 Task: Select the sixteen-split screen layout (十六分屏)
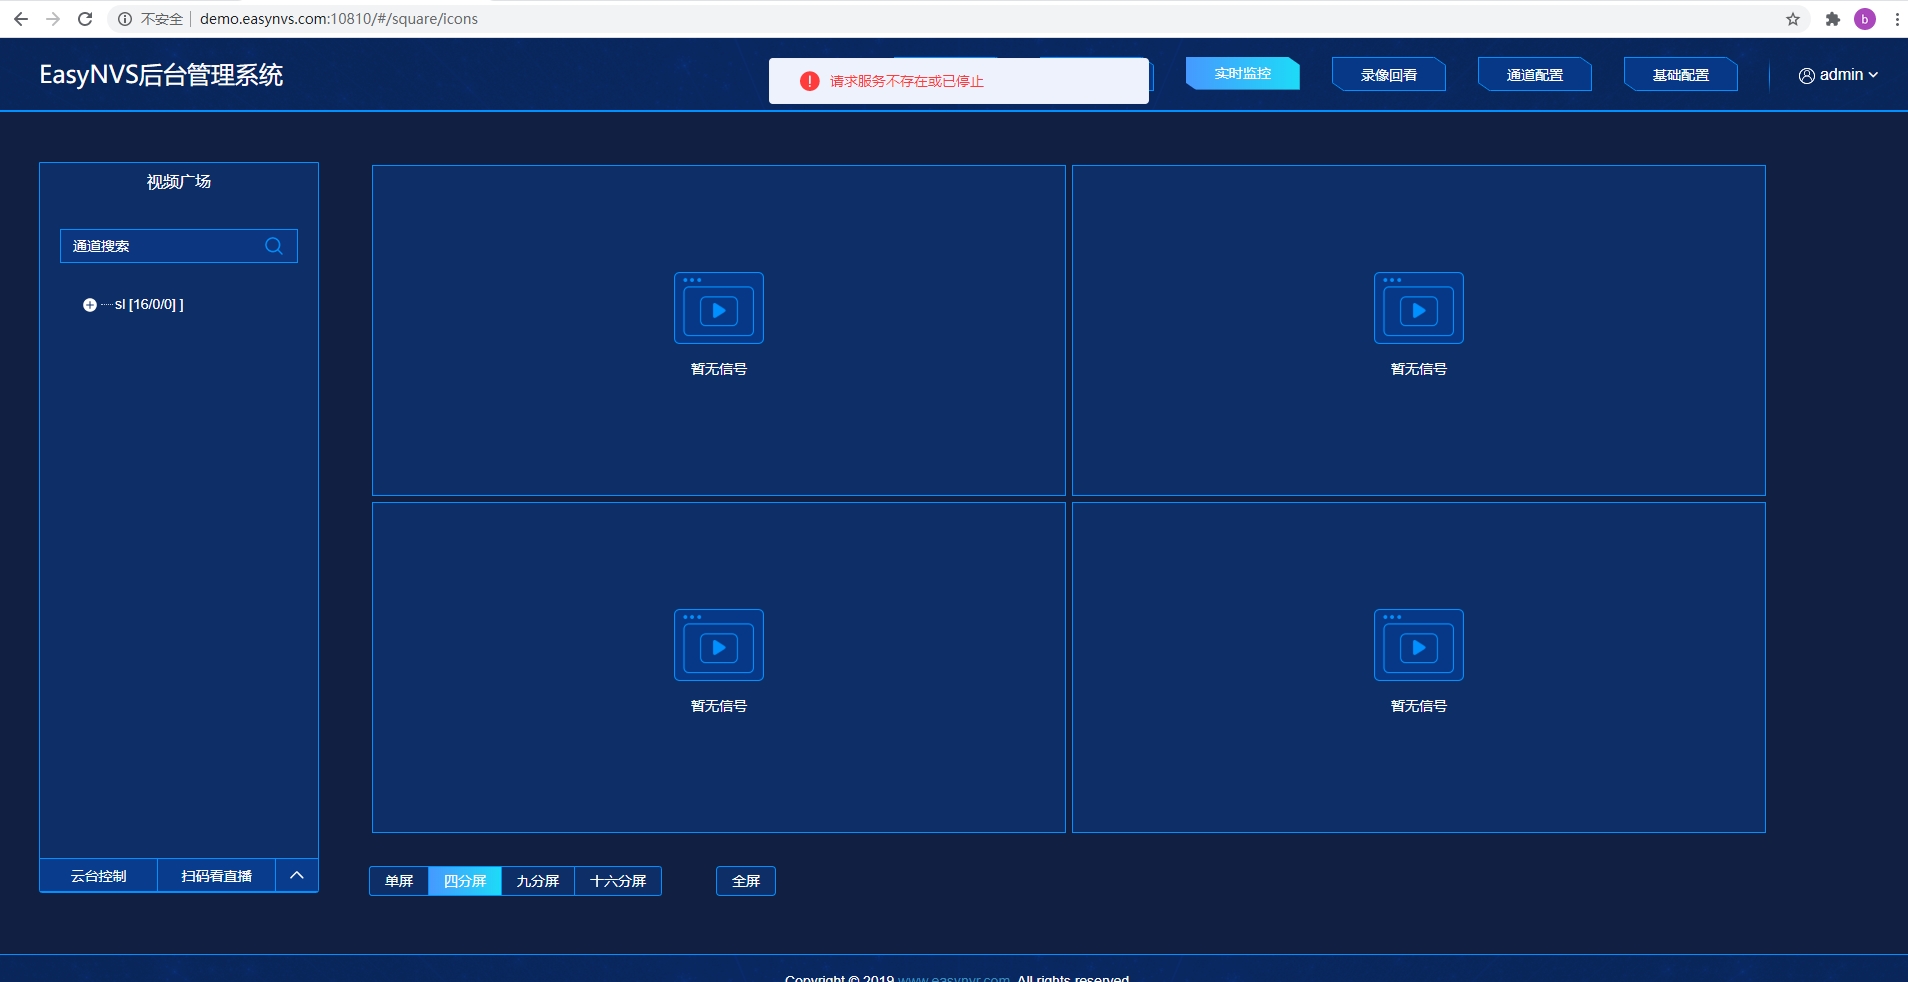[618, 881]
